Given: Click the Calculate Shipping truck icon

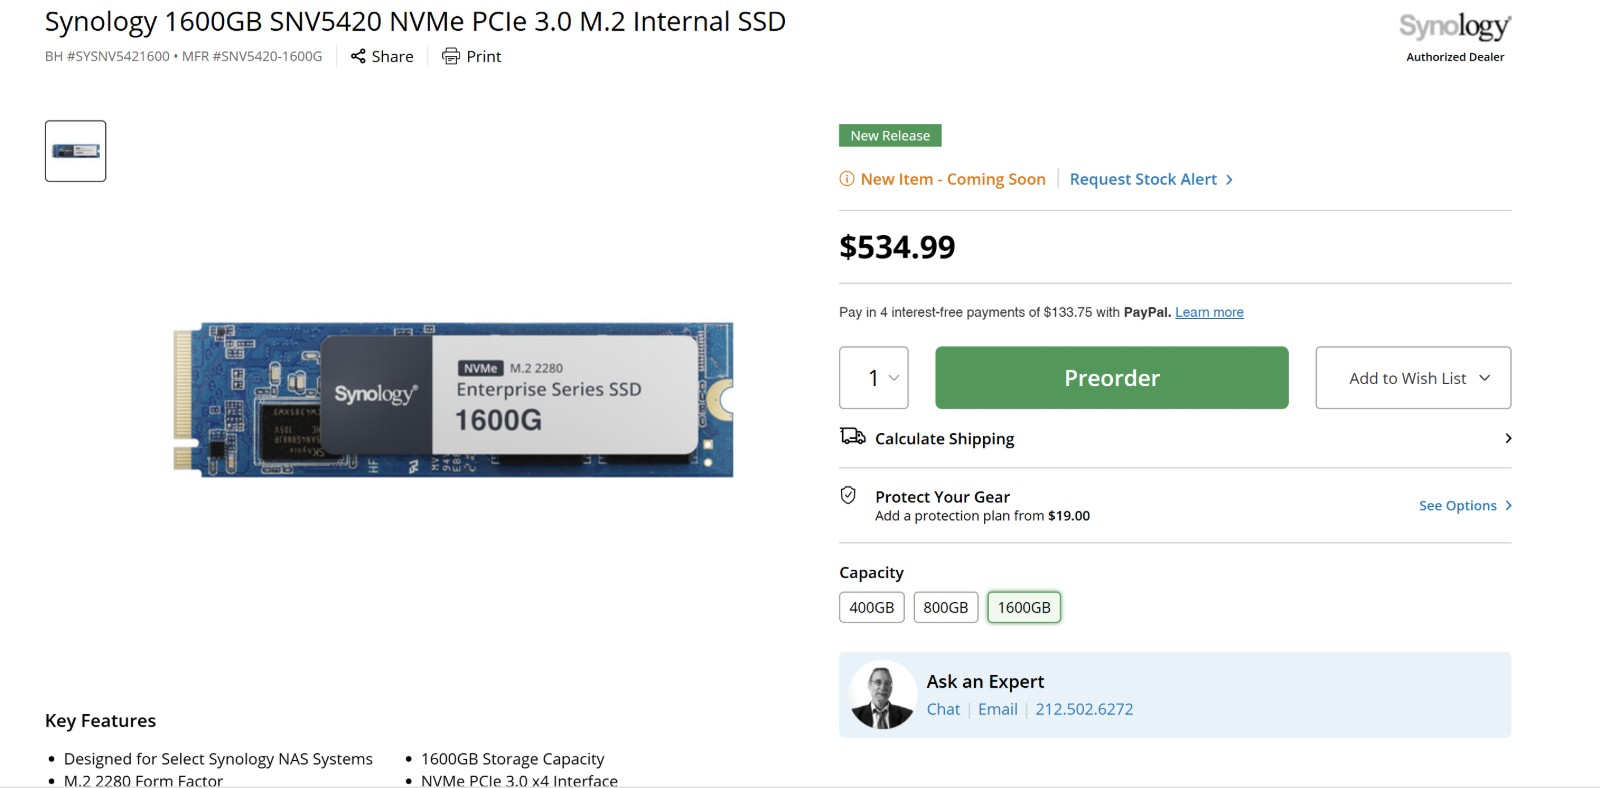Looking at the screenshot, I should tap(852, 436).
